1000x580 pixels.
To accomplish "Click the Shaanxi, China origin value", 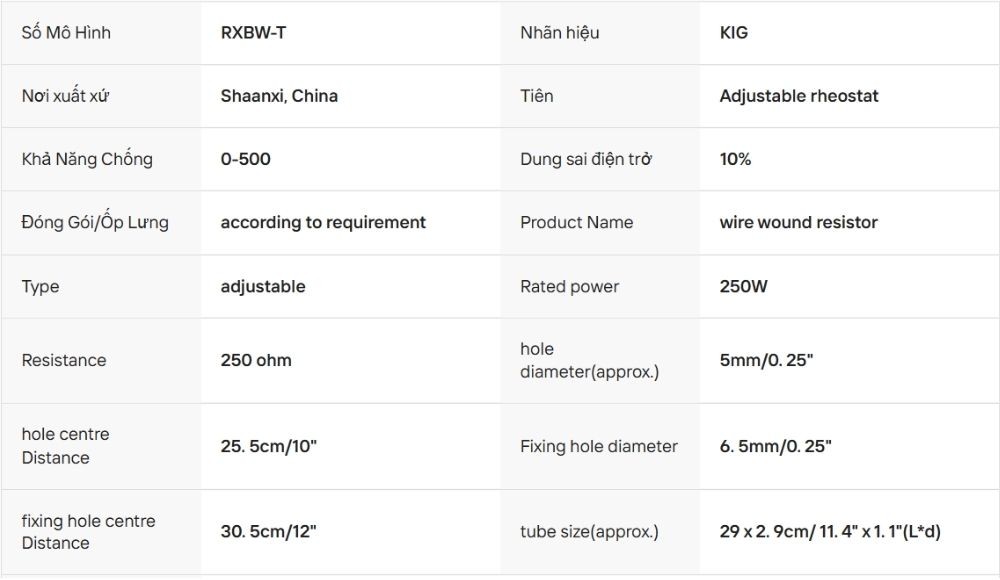I will click(279, 96).
